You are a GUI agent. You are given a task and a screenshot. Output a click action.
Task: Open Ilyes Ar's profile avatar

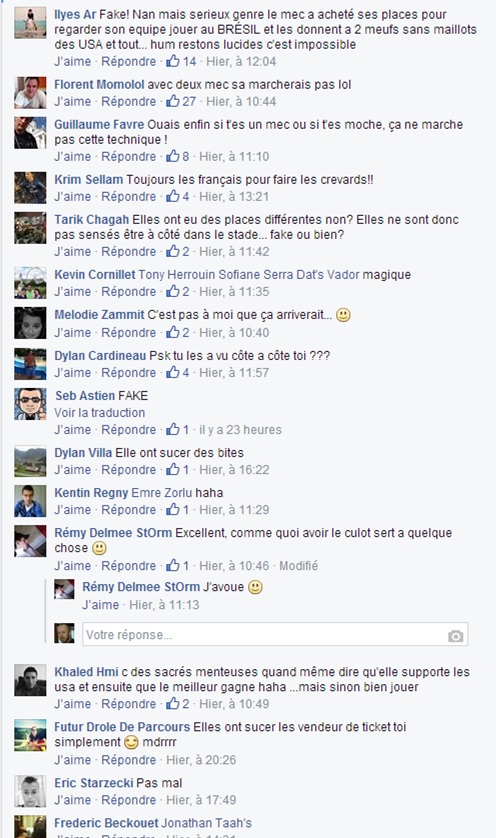[x=30, y=22]
